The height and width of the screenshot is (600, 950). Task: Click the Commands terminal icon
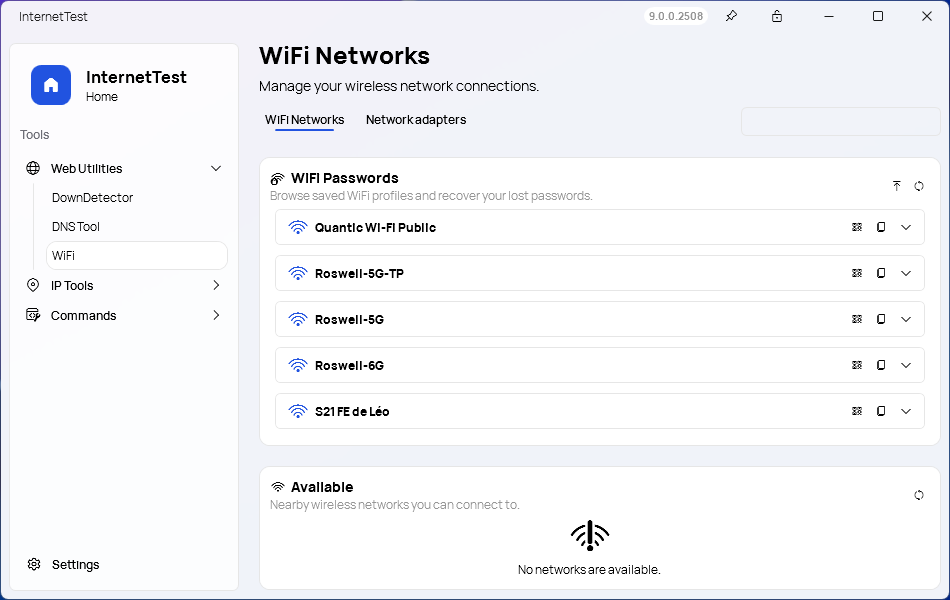[33, 315]
